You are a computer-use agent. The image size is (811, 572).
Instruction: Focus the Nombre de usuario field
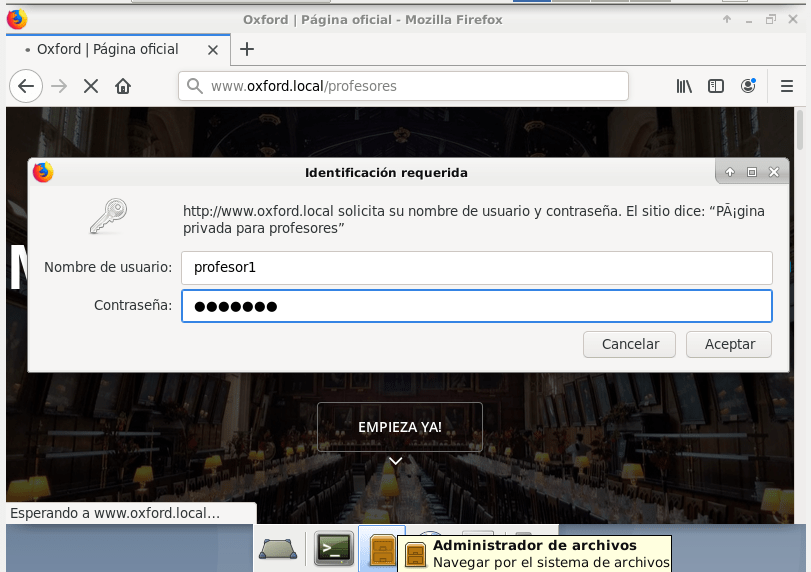[x=476, y=267]
